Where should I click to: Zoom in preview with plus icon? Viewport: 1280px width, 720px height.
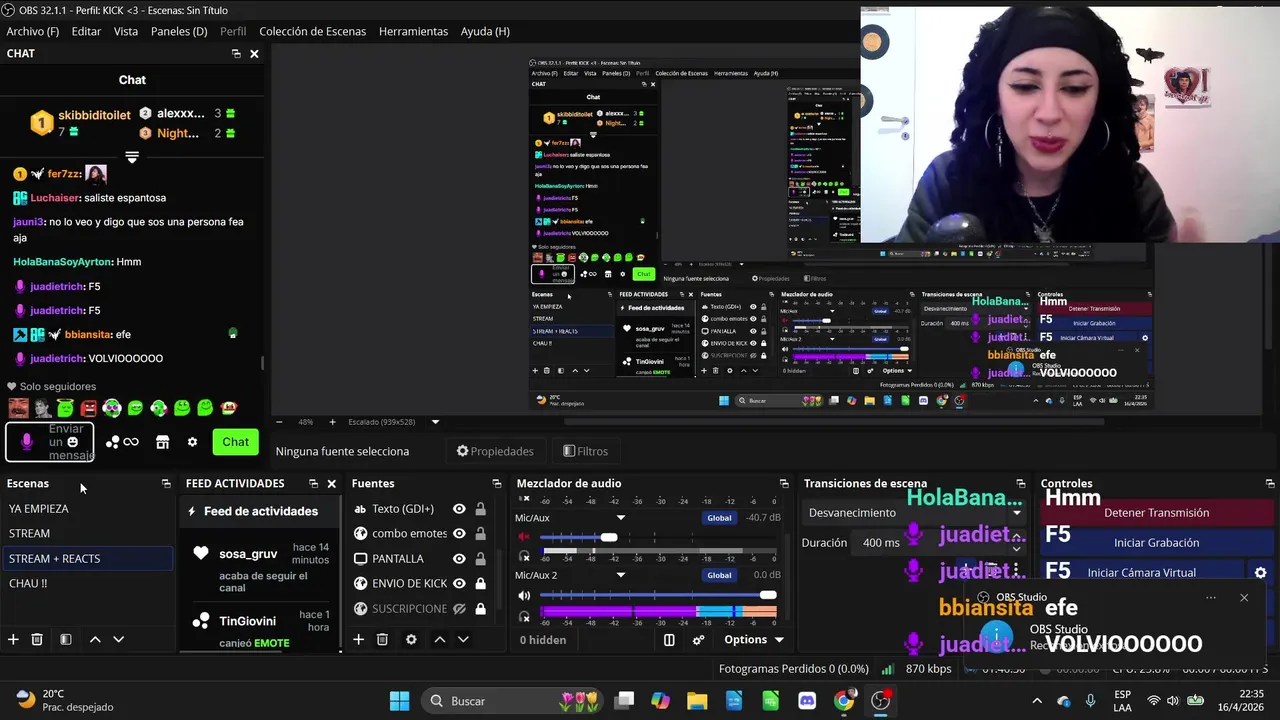[332, 422]
